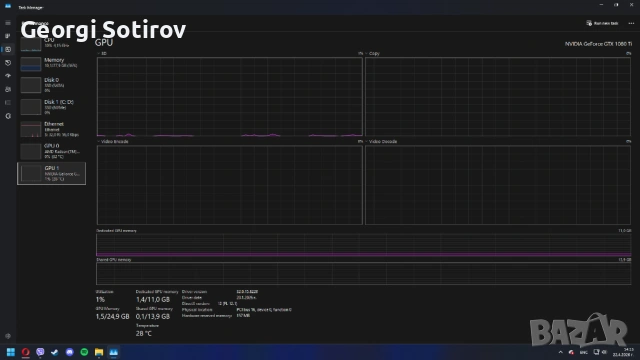Click the Dedicated GPU memory graph
The height and width of the screenshot is (360, 640).
click(364, 245)
